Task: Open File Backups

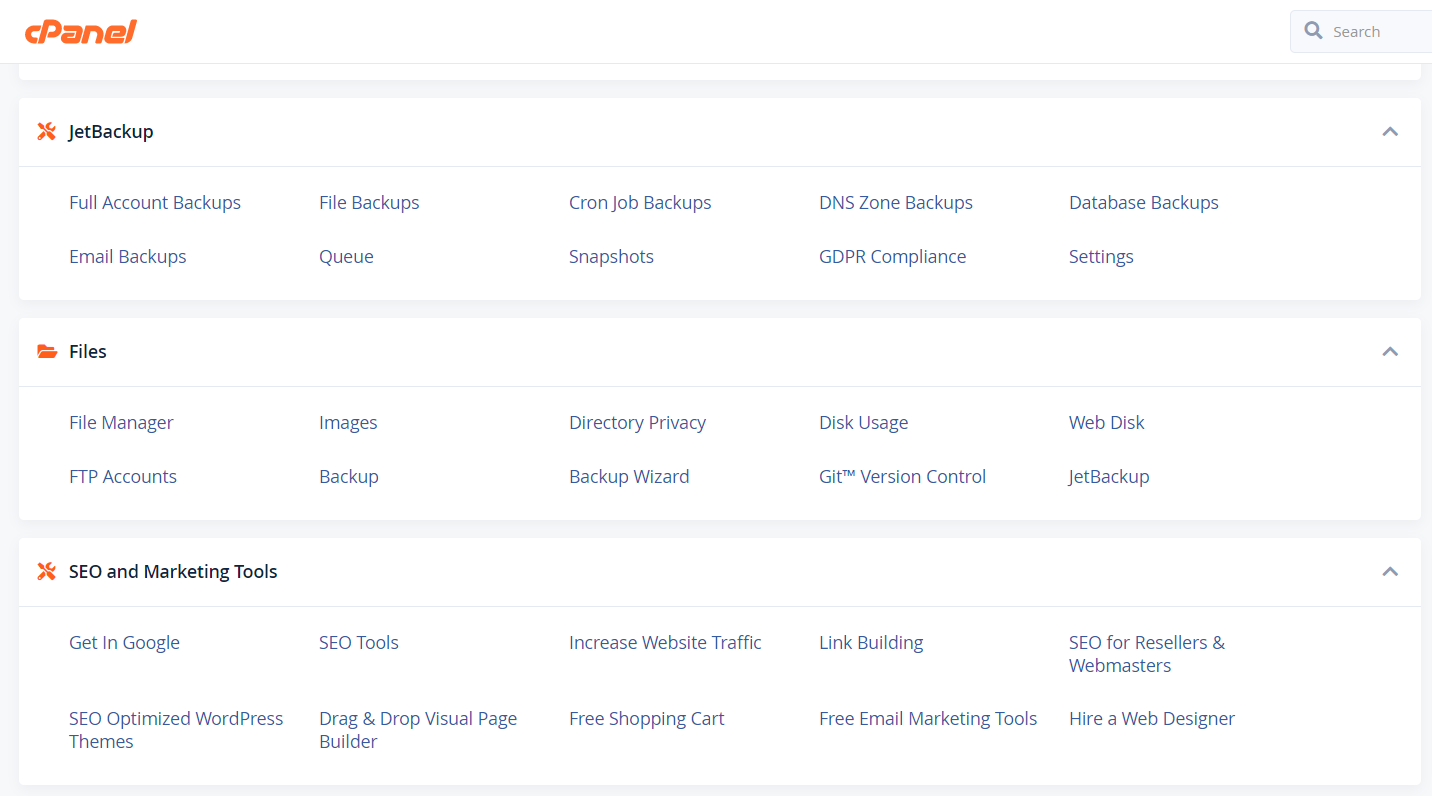Action: click(369, 202)
